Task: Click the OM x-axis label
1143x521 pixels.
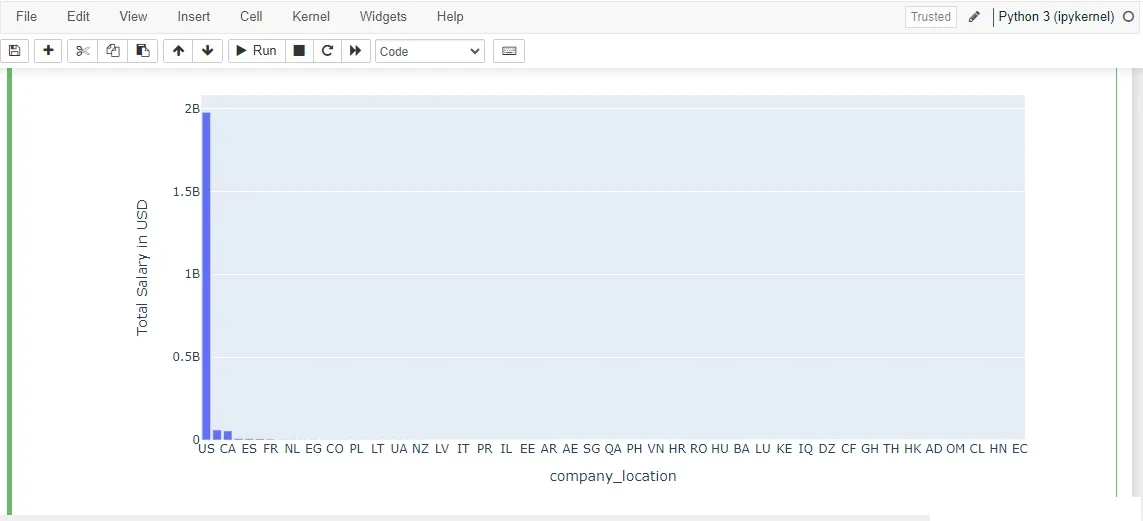Action: (x=955, y=449)
